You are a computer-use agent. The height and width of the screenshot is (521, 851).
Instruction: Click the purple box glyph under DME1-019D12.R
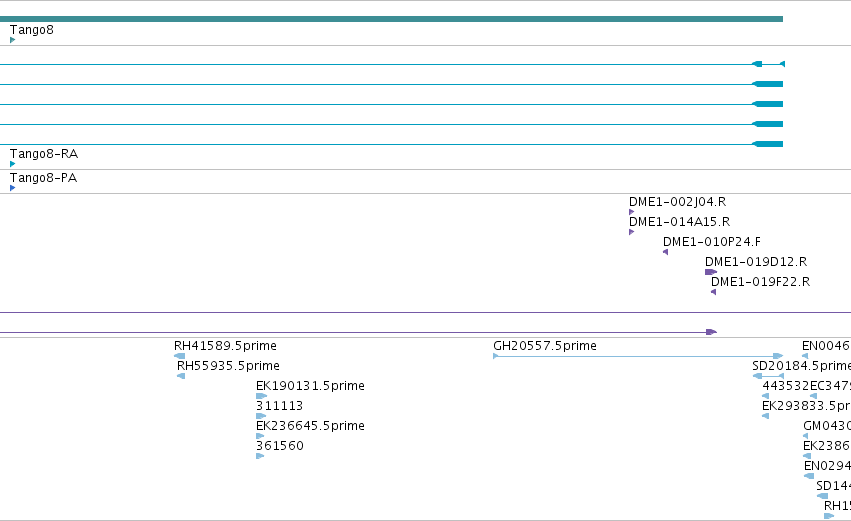pyautogui.click(x=711, y=272)
